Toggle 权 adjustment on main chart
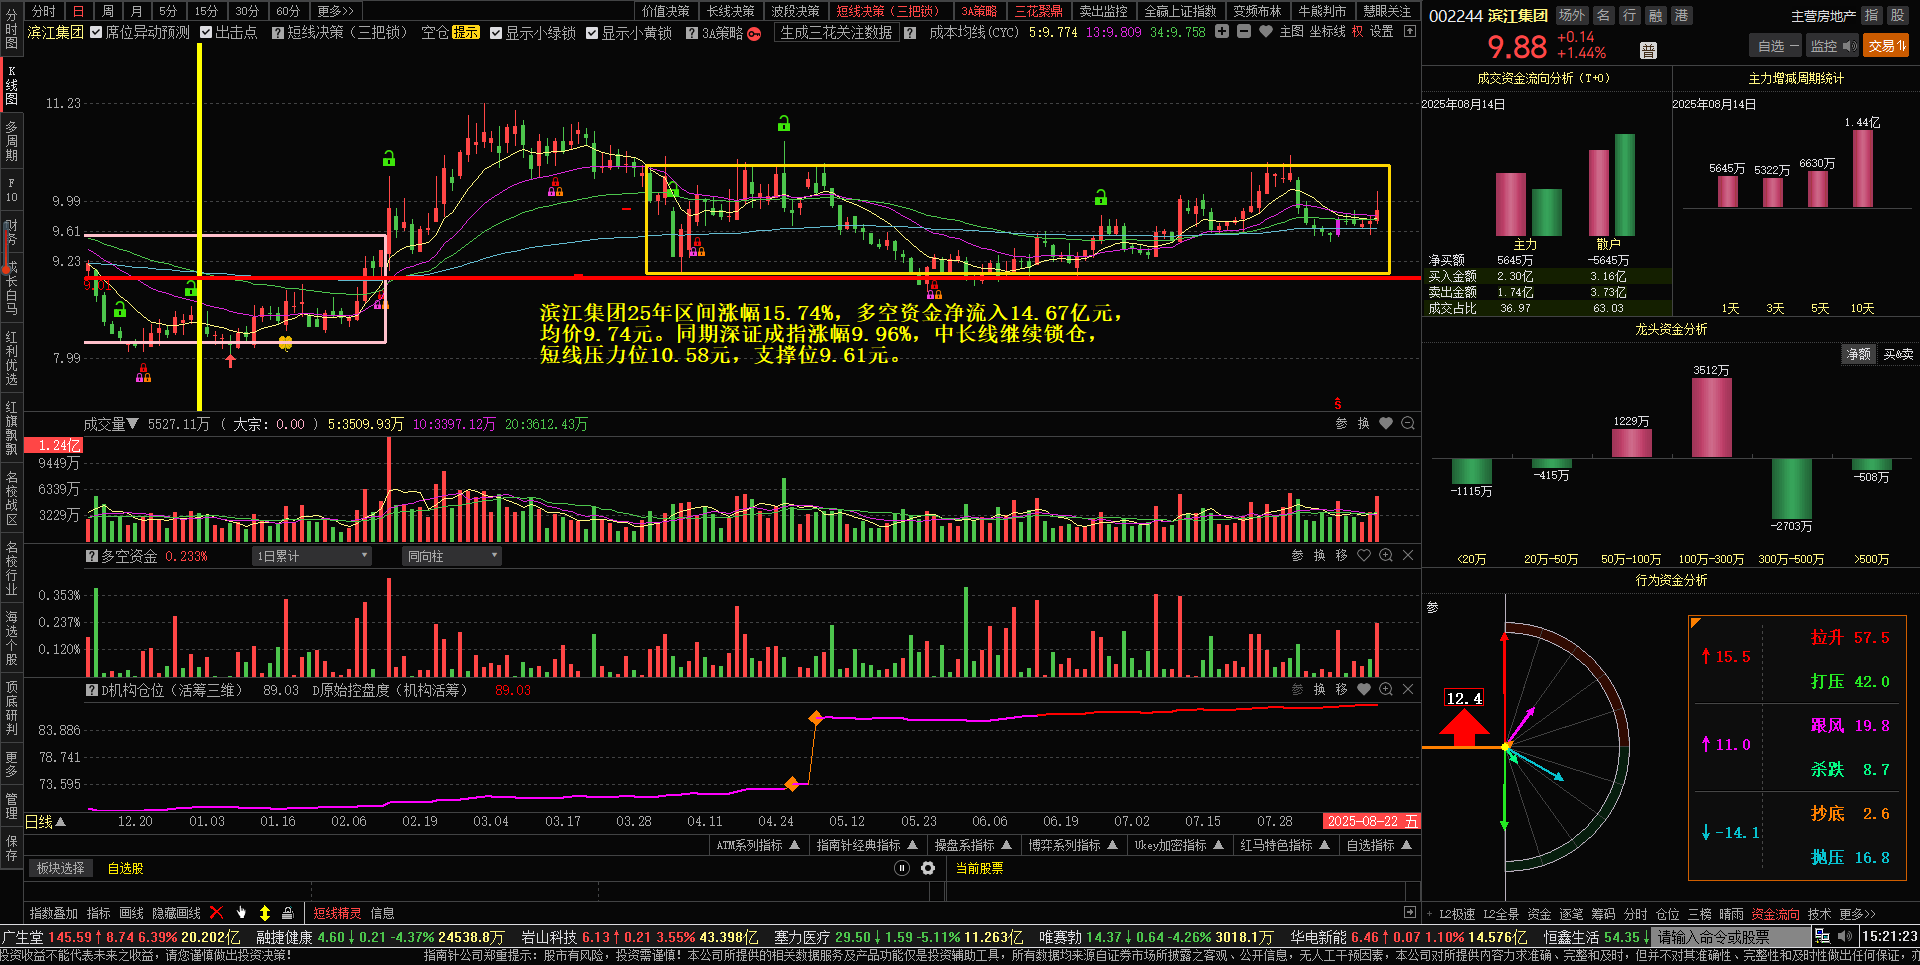 coord(1357,32)
